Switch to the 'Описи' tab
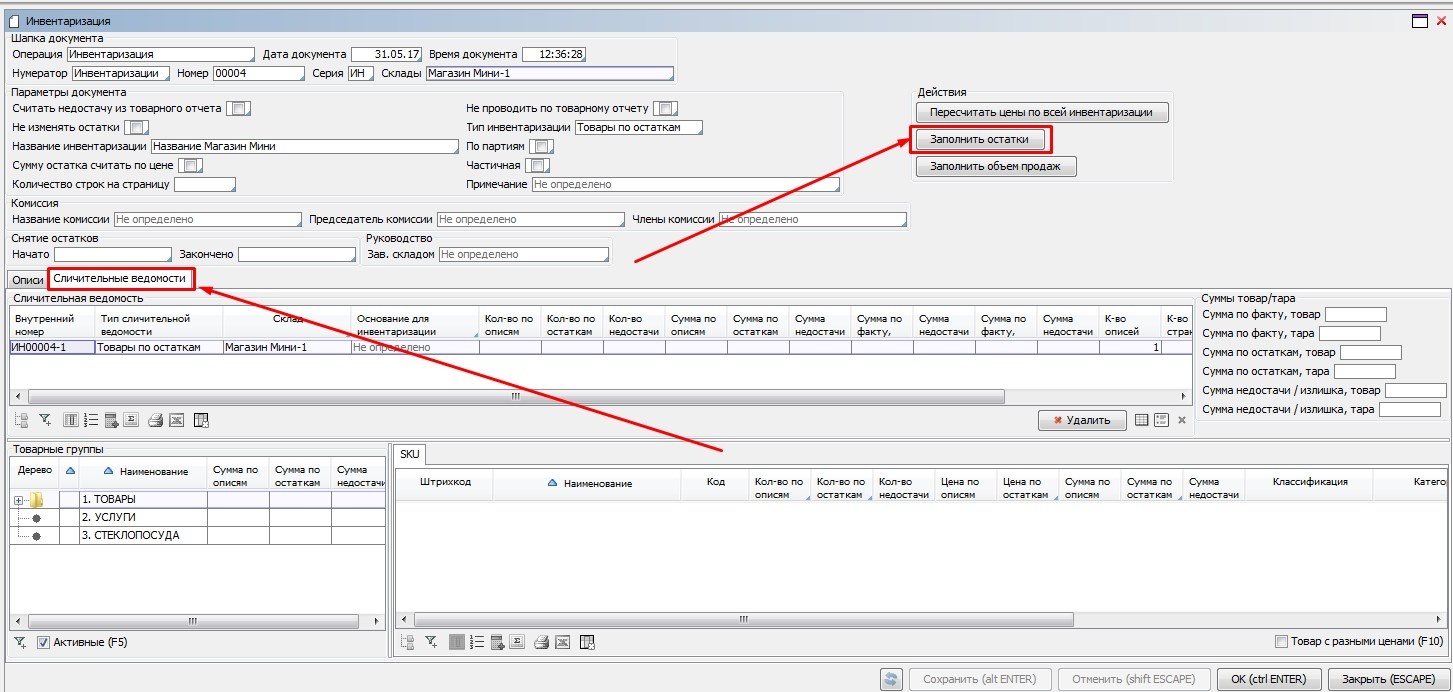Image resolution: width=1453 pixels, height=692 pixels. [27, 279]
